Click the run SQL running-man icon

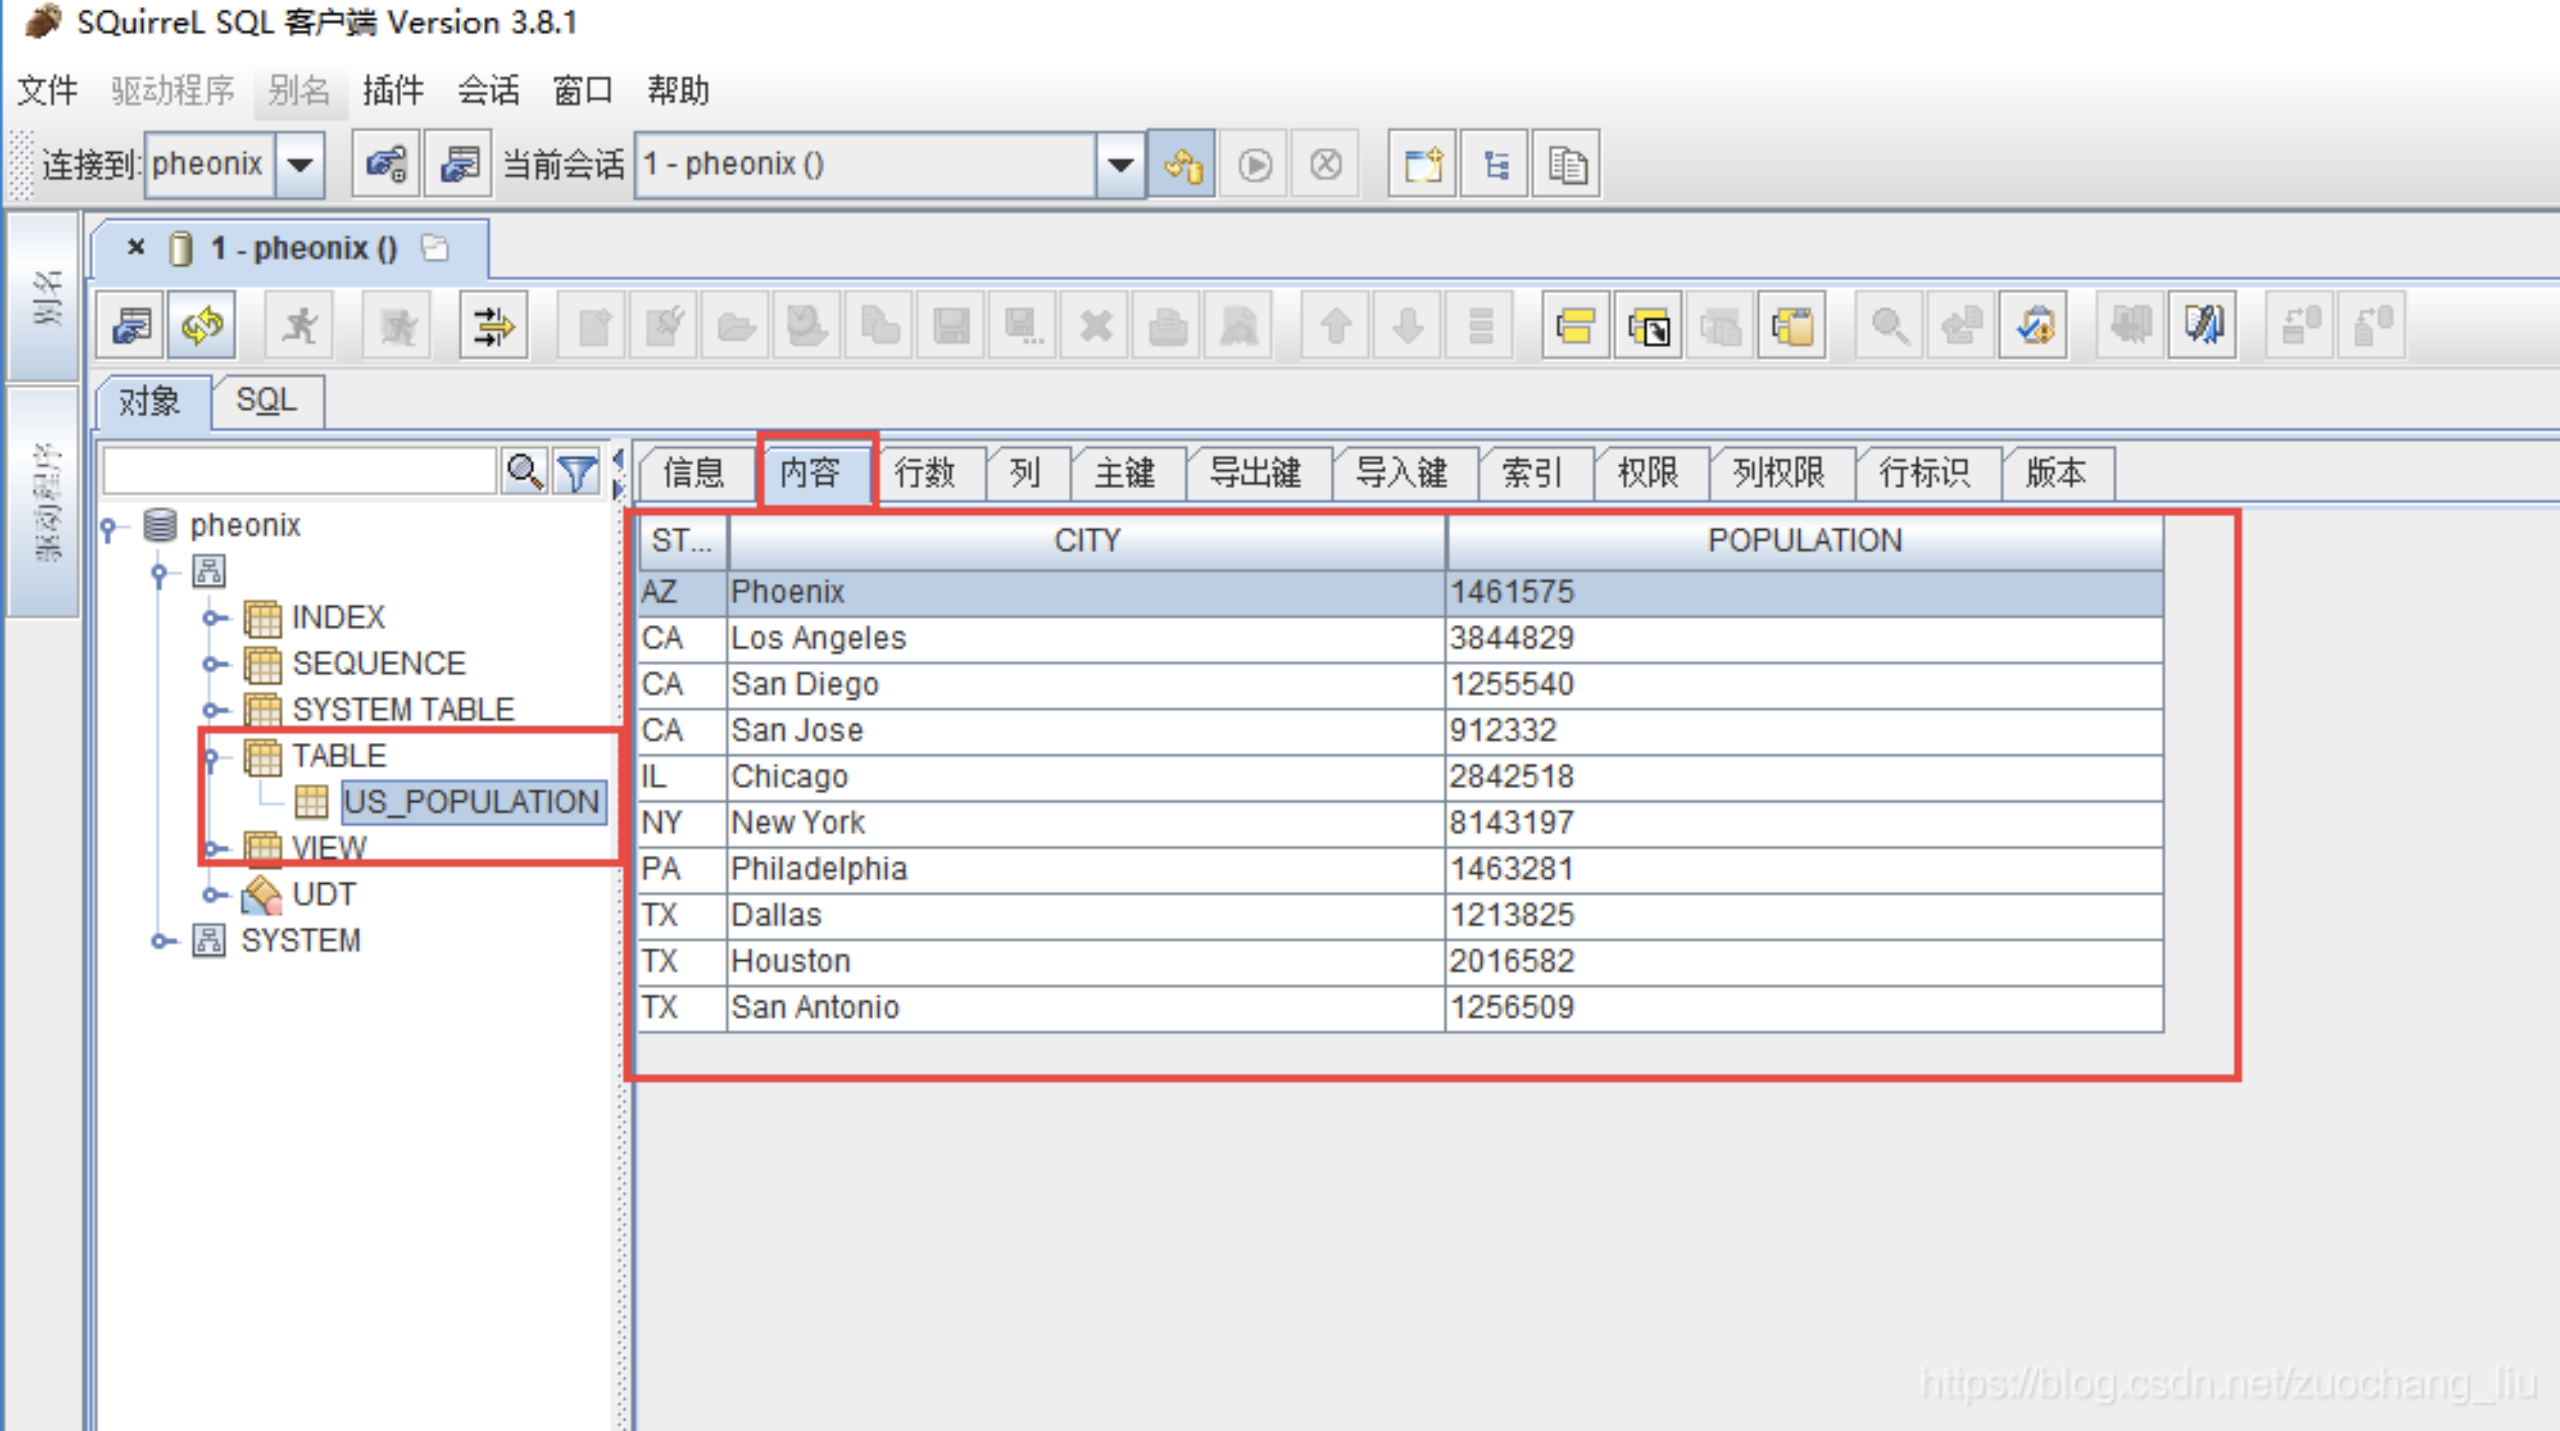[300, 326]
